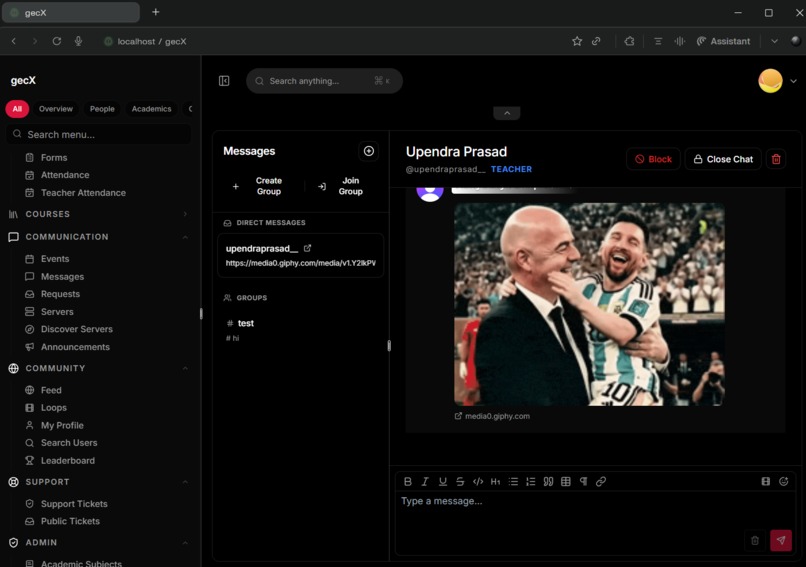The width and height of the screenshot is (806, 567).
Task: Reload the browser page
Action: [57, 41]
